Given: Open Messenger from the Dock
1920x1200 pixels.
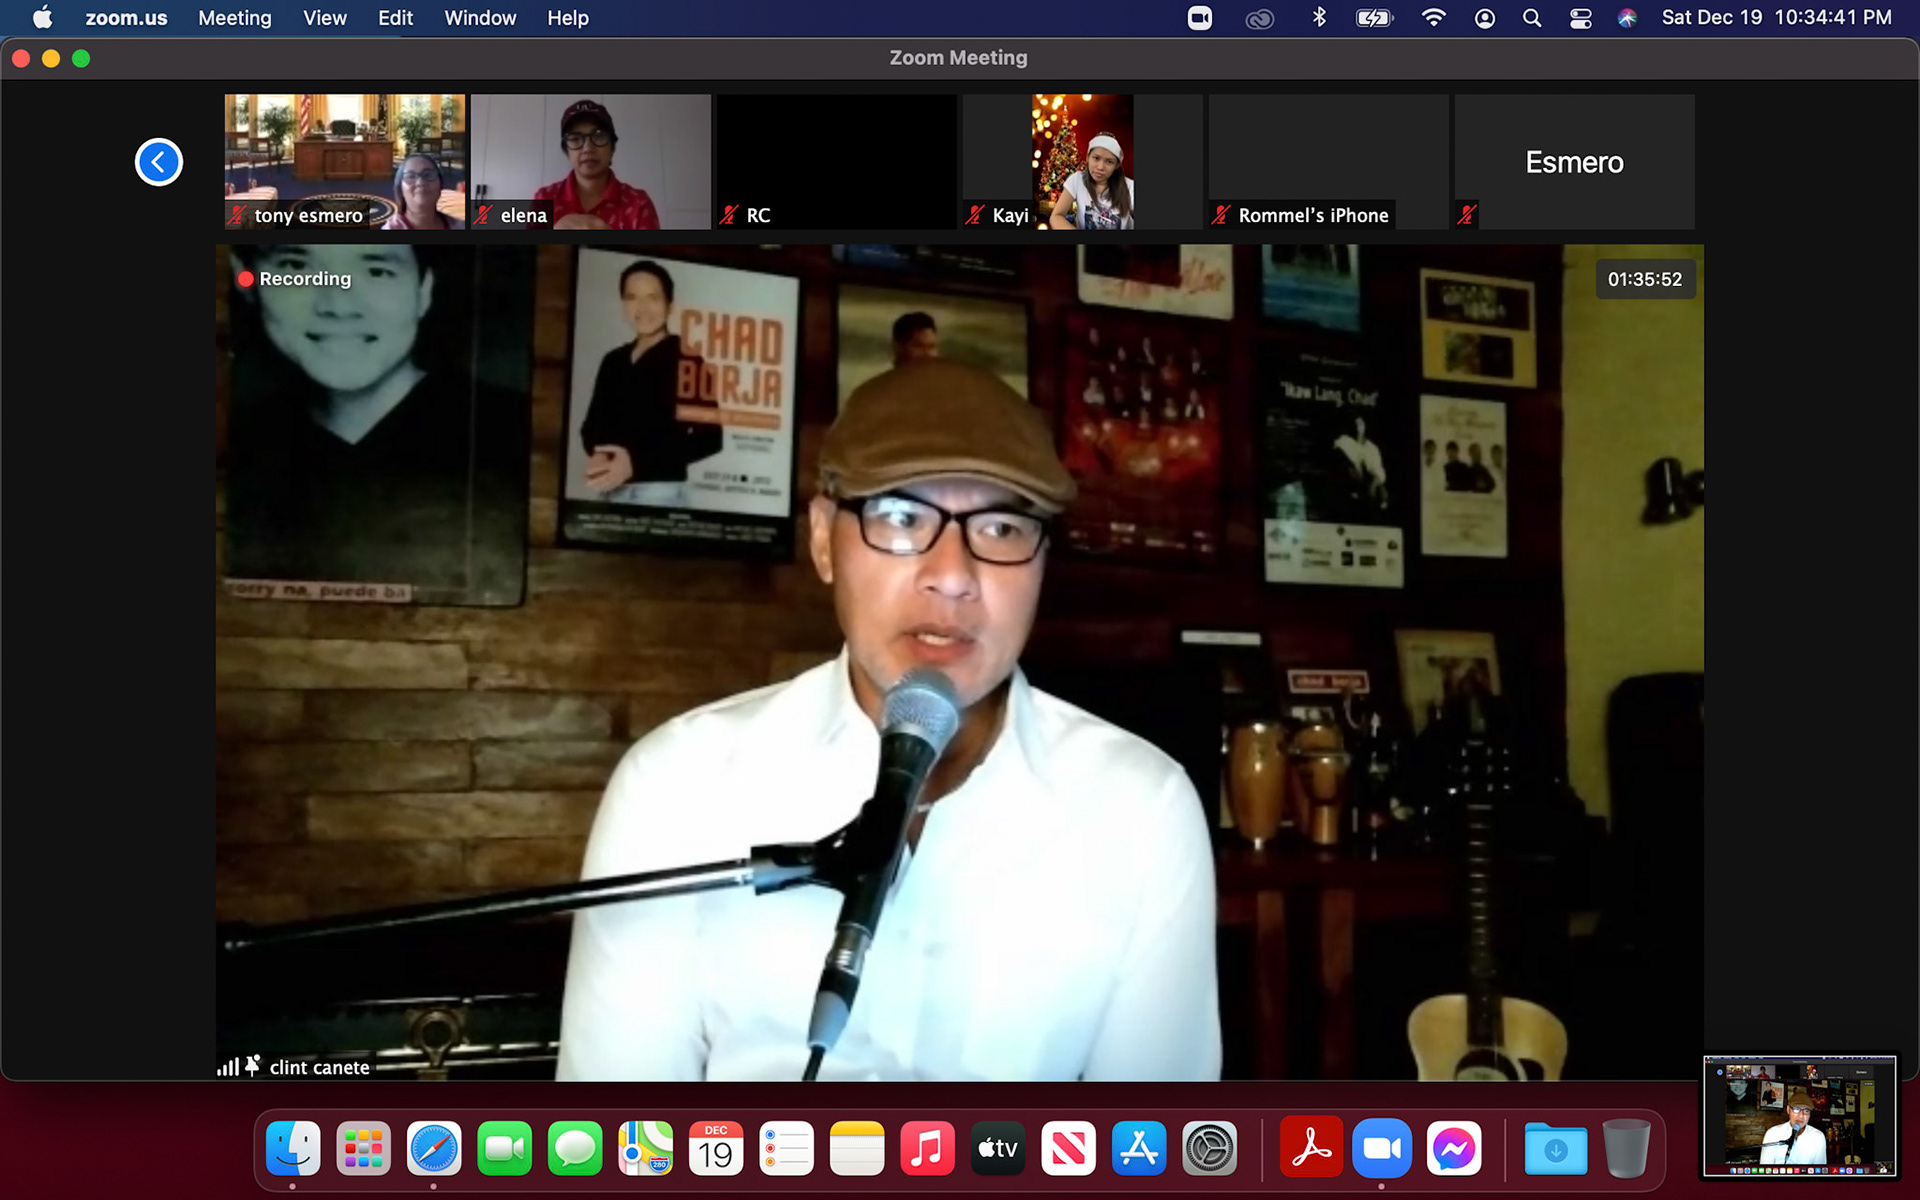Looking at the screenshot, I should pyautogui.click(x=1452, y=1149).
